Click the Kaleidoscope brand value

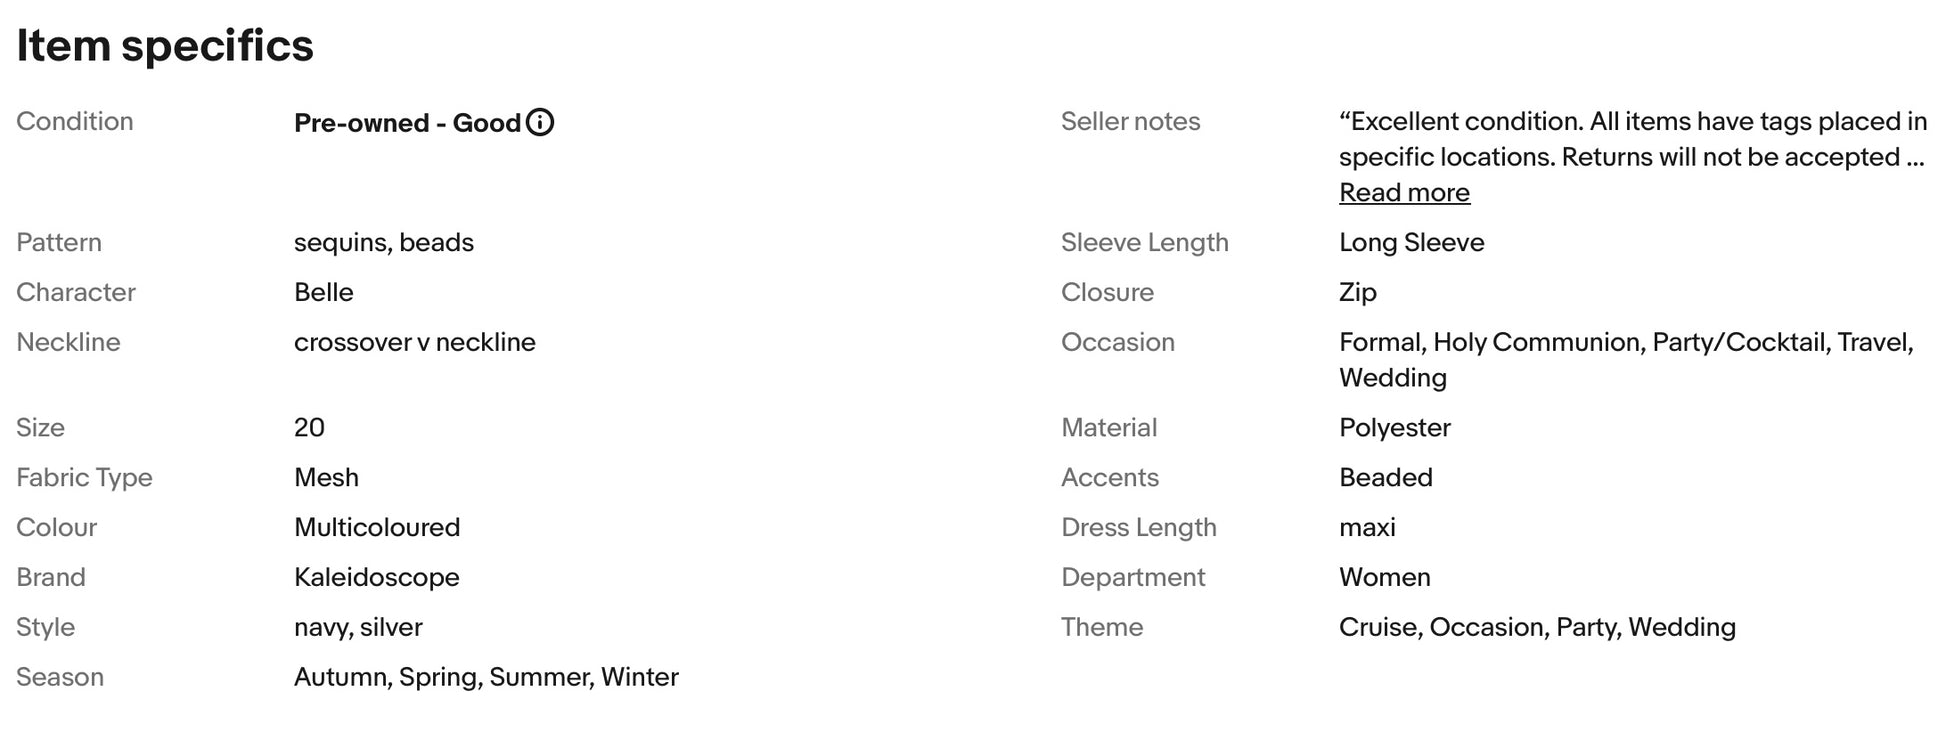click(376, 577)
